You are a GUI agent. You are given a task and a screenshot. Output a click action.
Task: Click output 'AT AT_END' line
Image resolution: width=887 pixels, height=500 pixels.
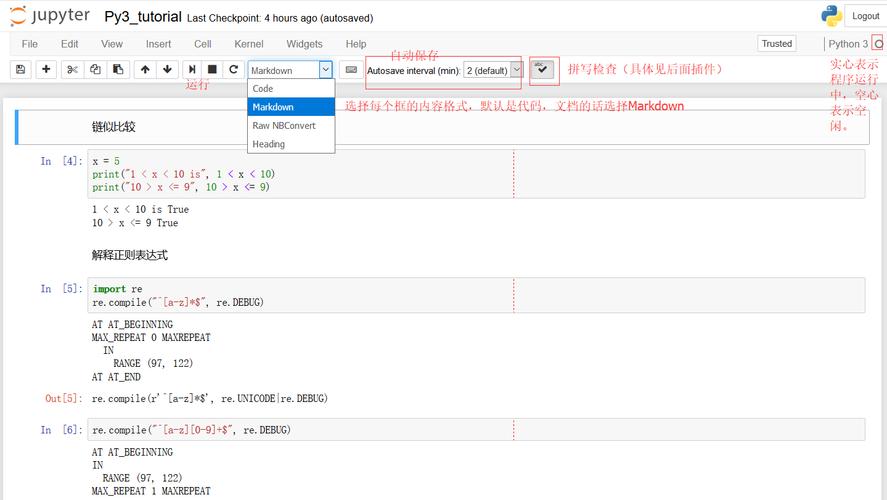116,377
